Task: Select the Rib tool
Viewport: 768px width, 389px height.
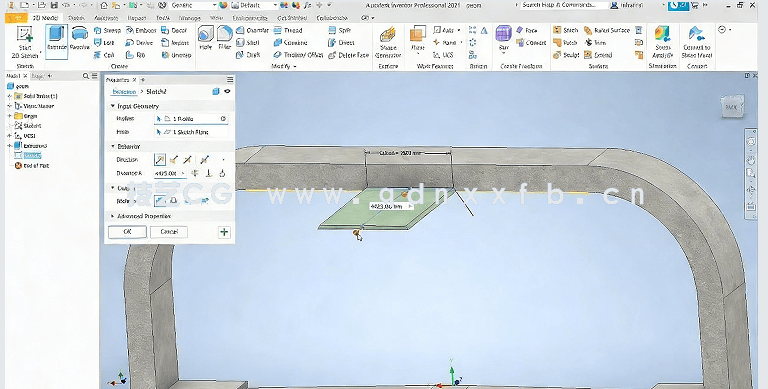Action: (136, 55)
